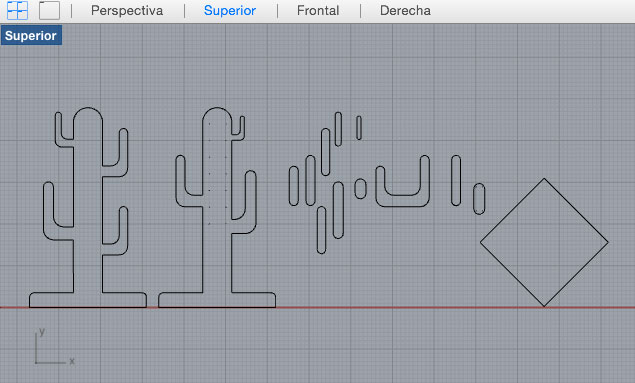Switch to four-viewport layout icon
The height and width of the screenshot is (383, 635).
tap(17, 11)
